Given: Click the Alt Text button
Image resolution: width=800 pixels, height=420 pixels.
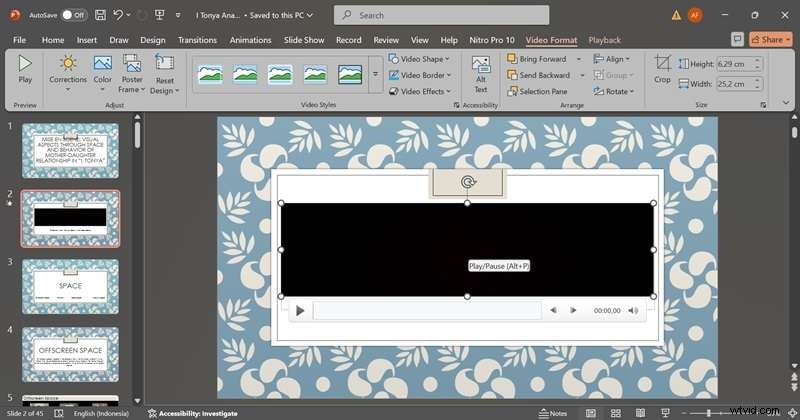Looking at the screenshot, I should (481, 75).
